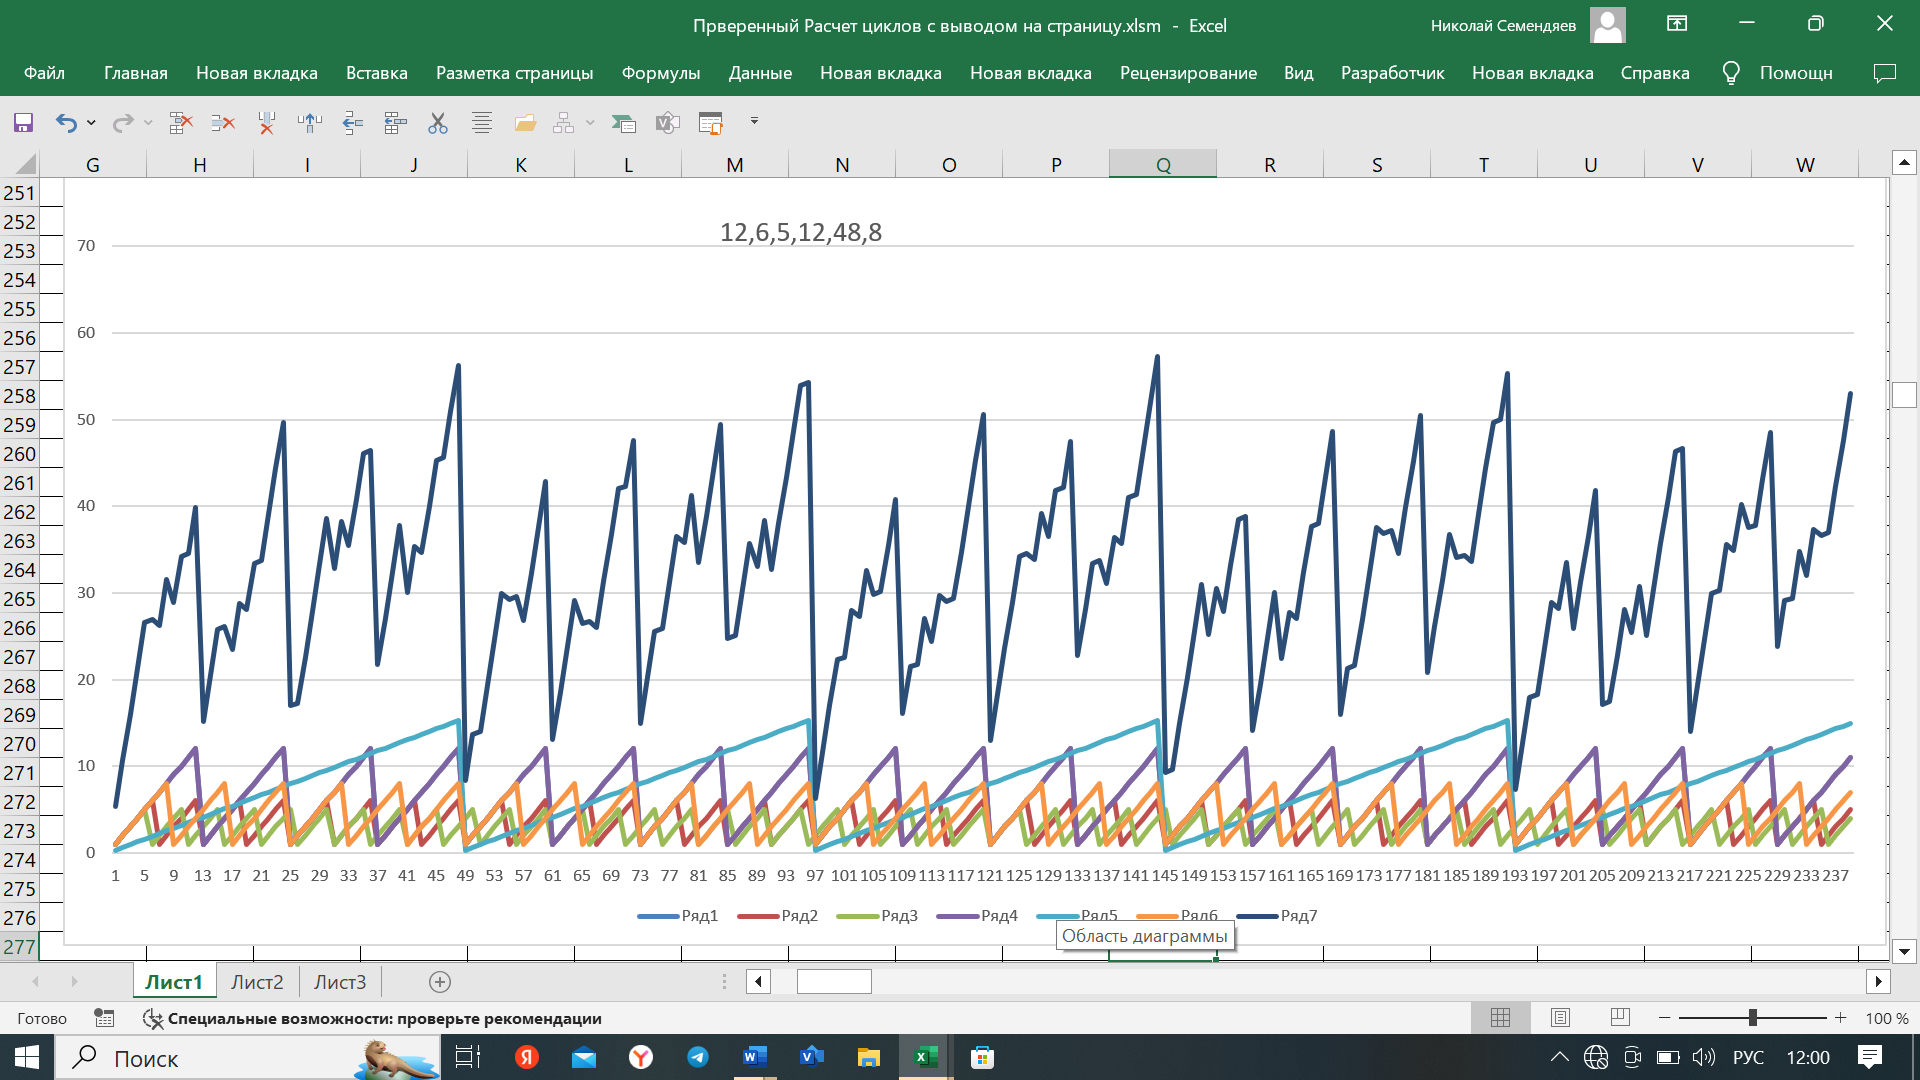
Task: Open the Справка tab
Action: (1655, 73)
